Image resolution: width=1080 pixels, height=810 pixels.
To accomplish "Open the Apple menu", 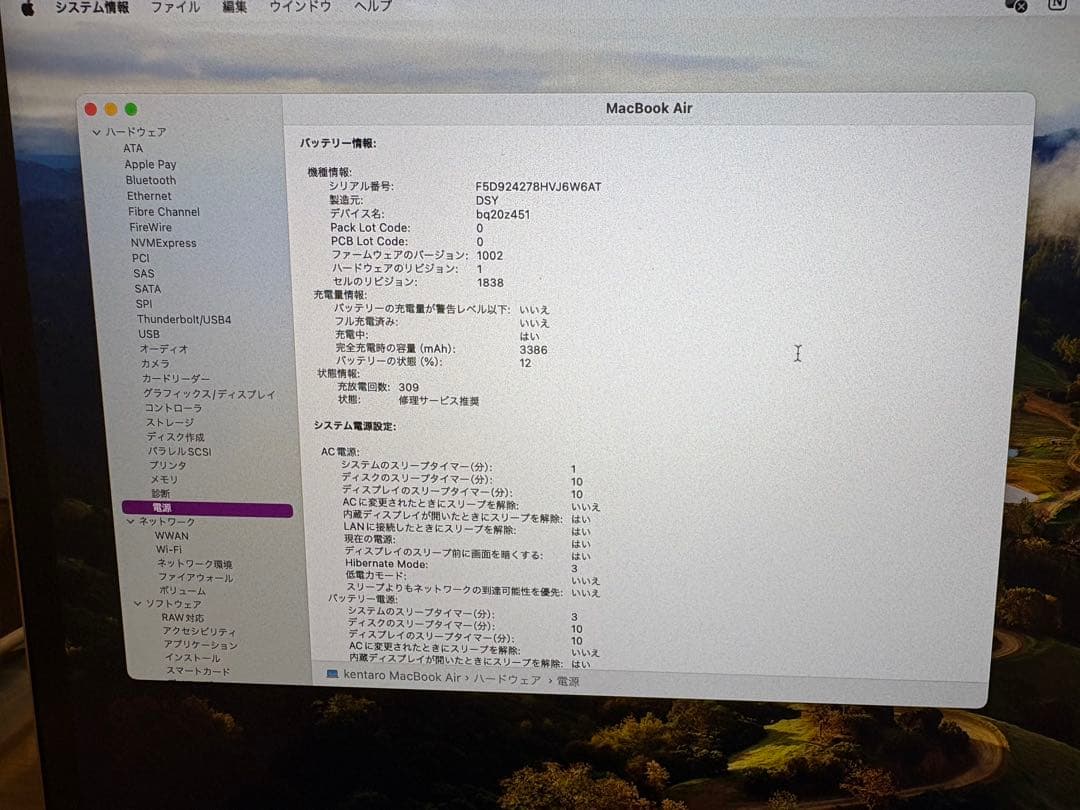I will (x=28, y=8).
